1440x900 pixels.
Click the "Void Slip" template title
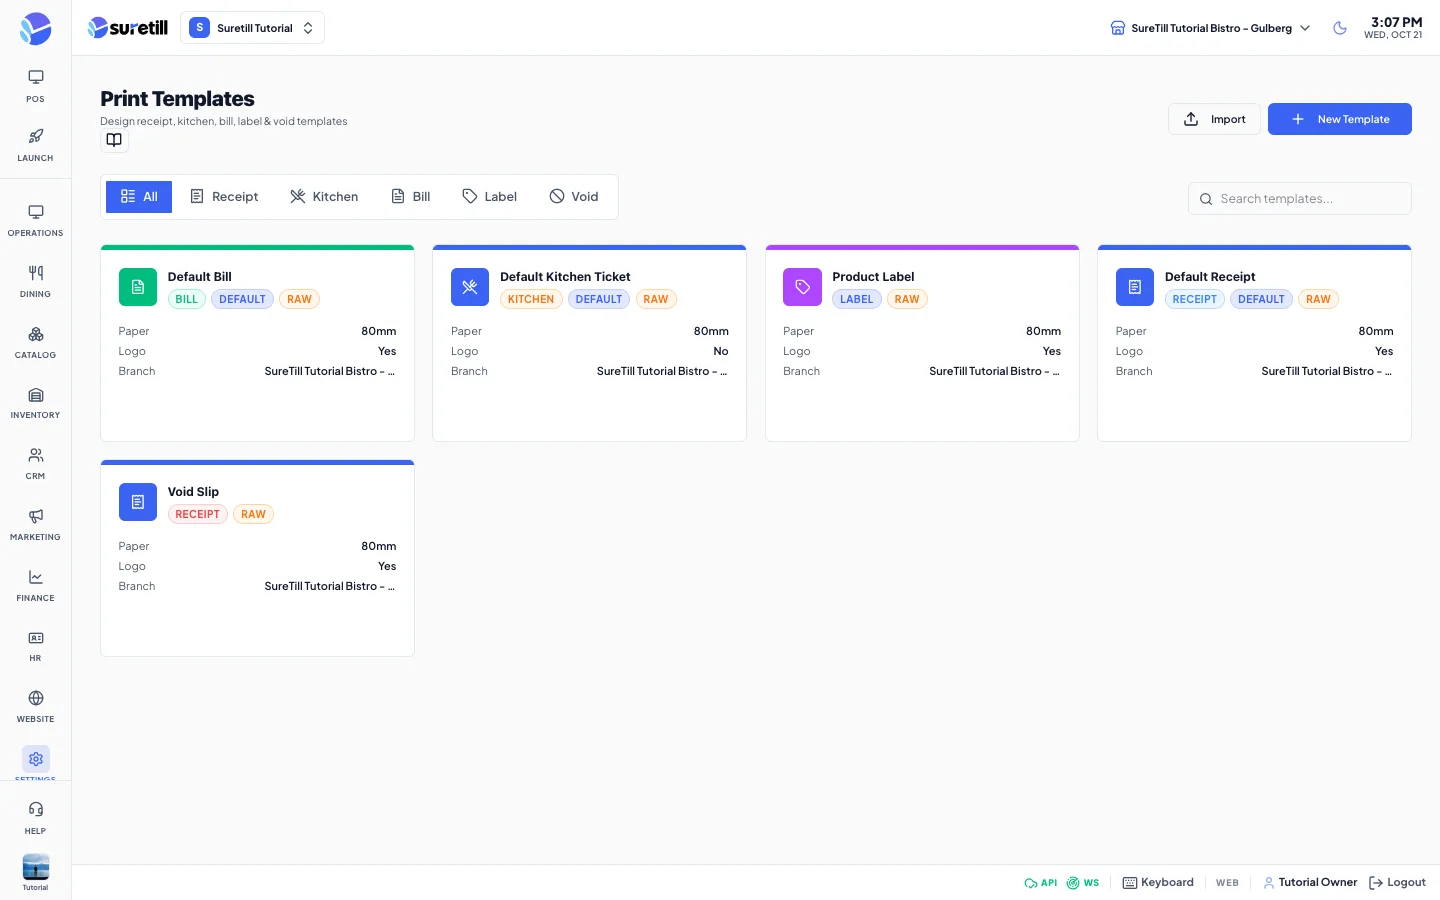point(193,492)
